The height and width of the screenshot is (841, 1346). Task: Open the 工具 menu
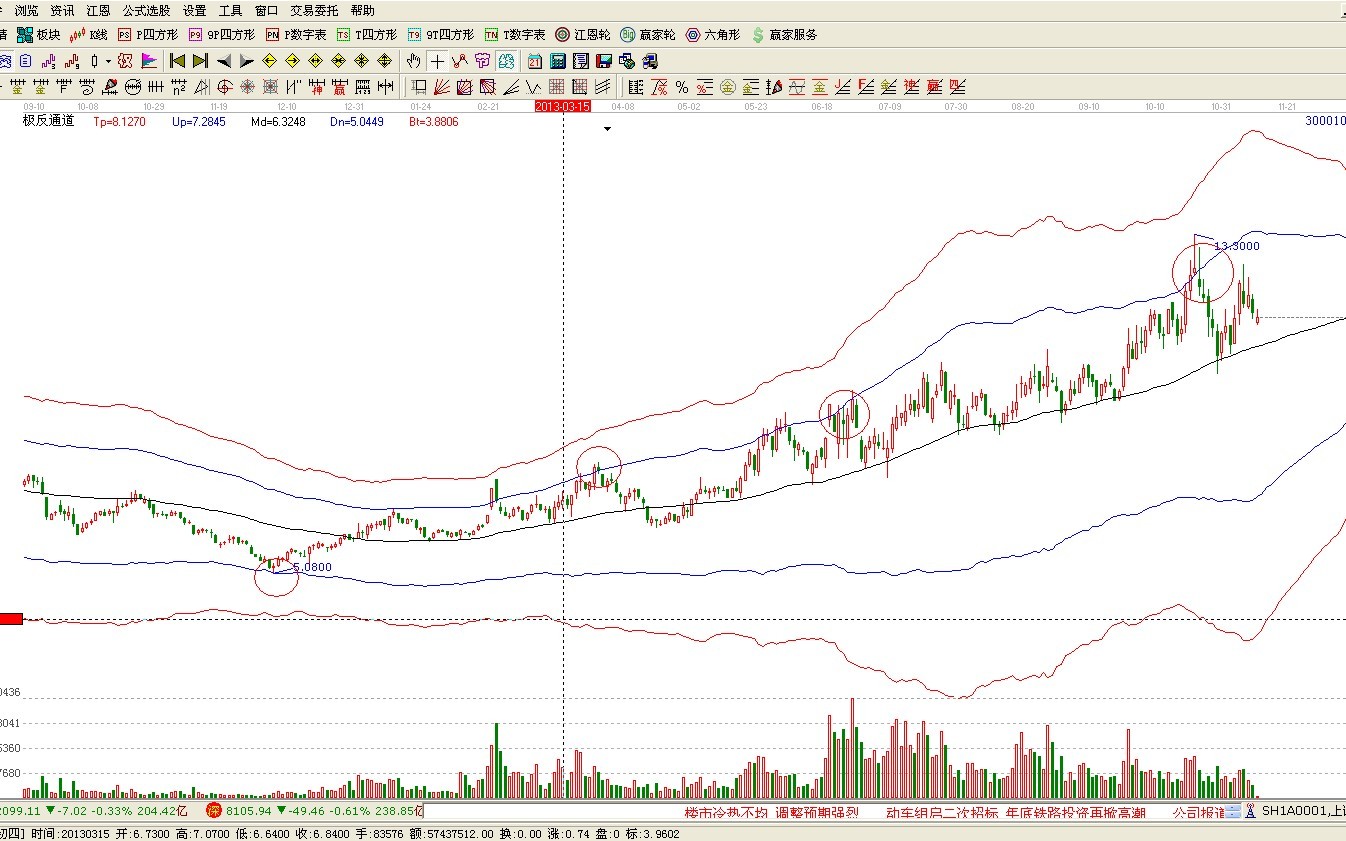point(230,10)
